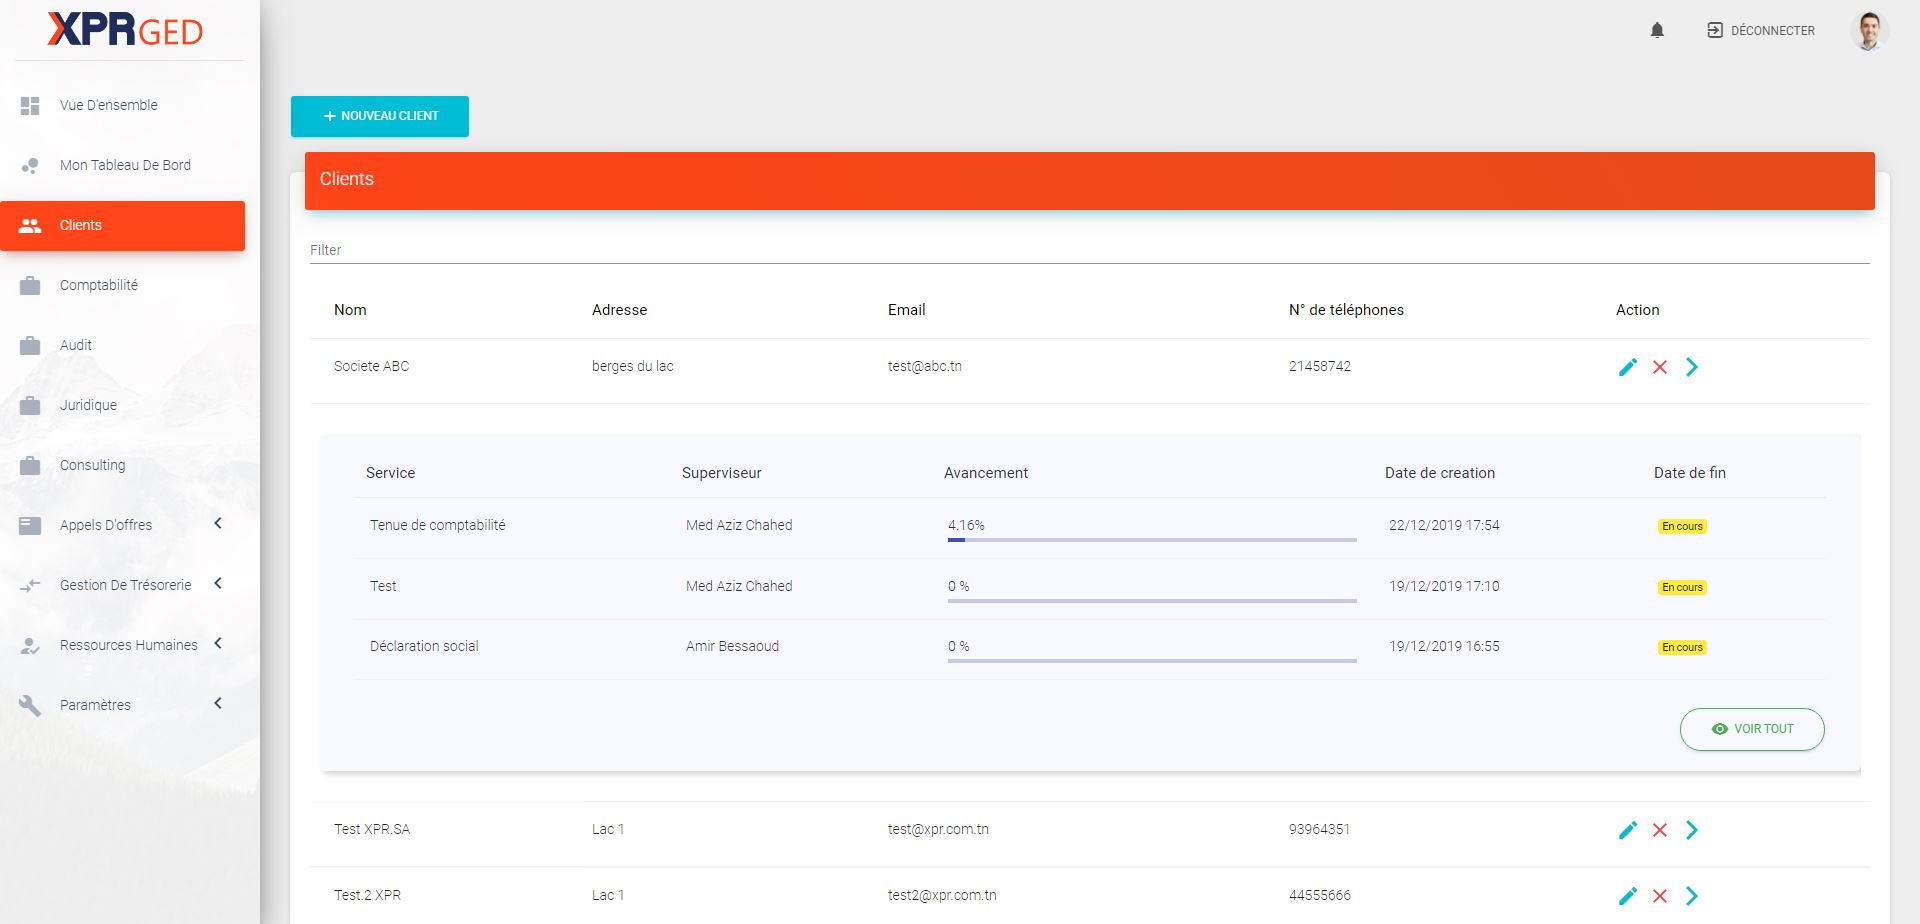Click the XPR GED logo
The width and height of the screenshot is (1920, 924).
click(125, 30)
